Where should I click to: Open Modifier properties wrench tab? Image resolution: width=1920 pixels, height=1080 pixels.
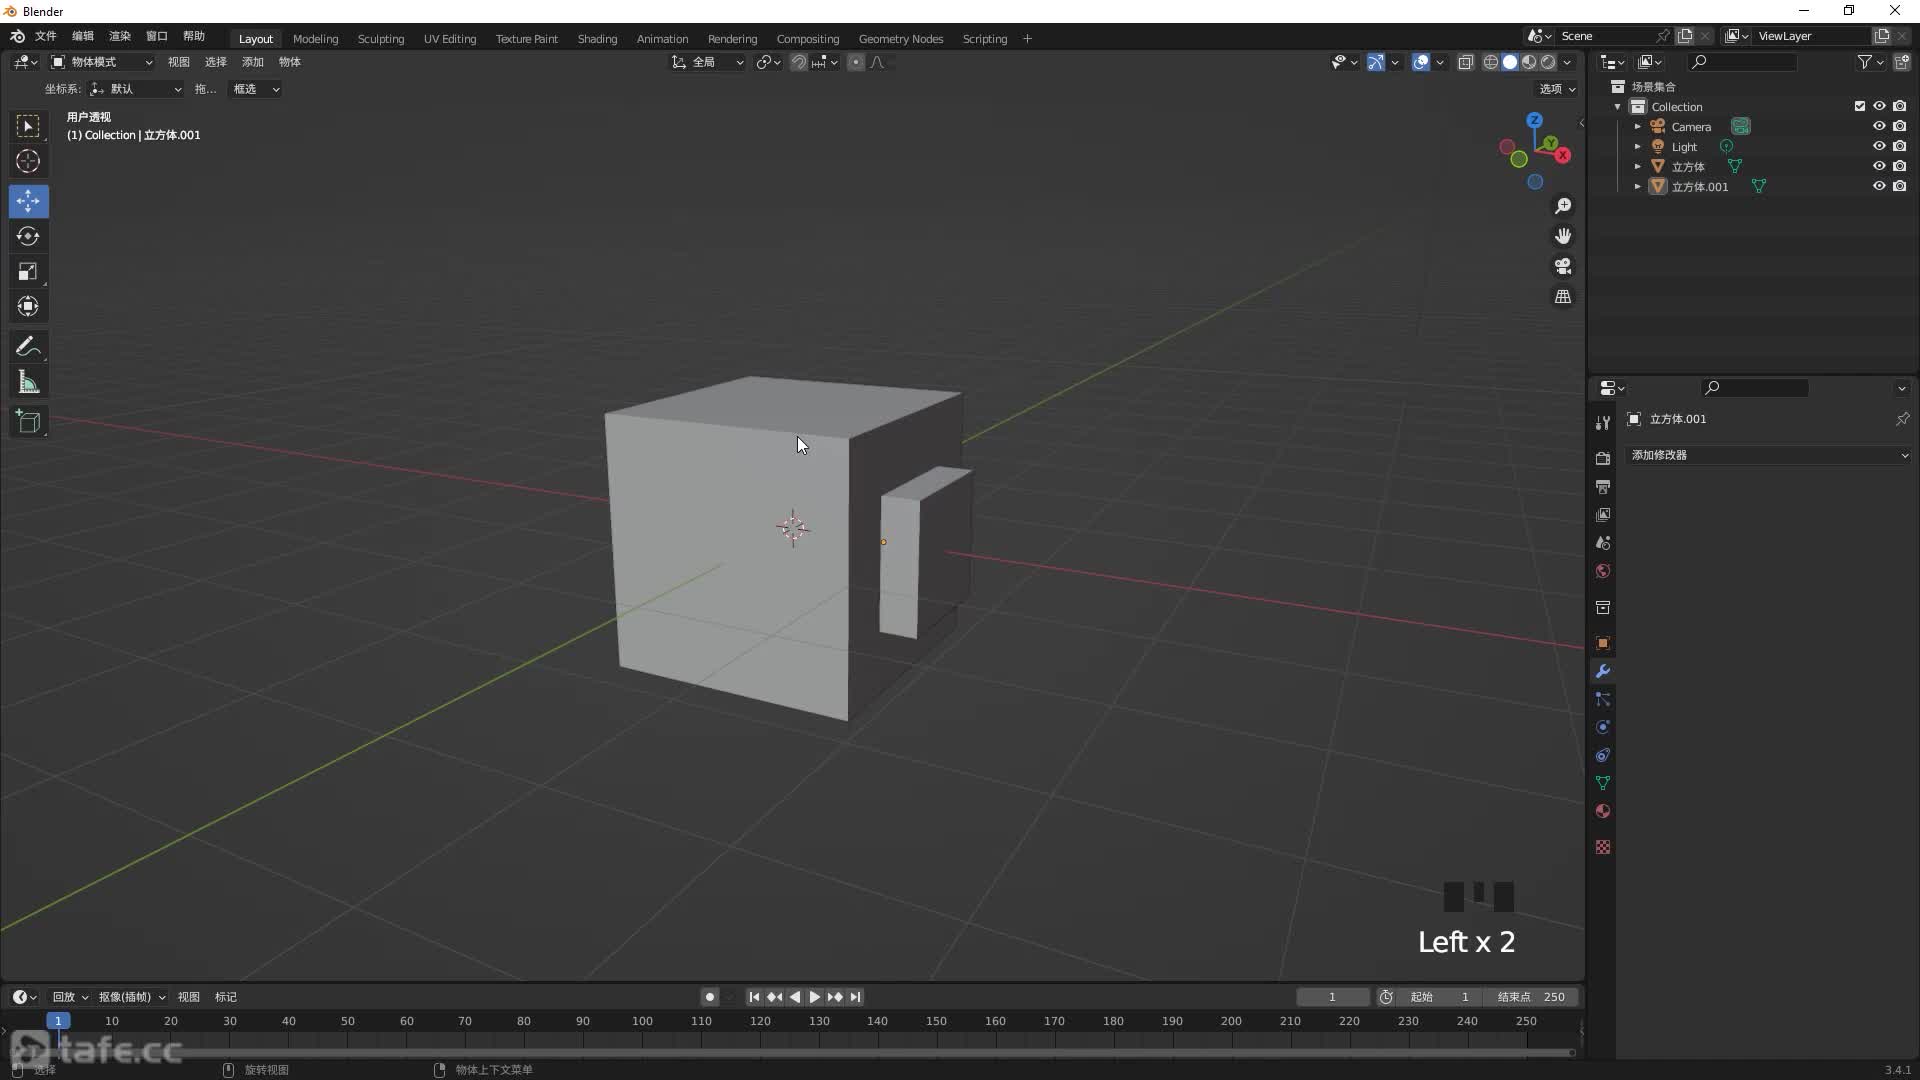[1603, 671]
